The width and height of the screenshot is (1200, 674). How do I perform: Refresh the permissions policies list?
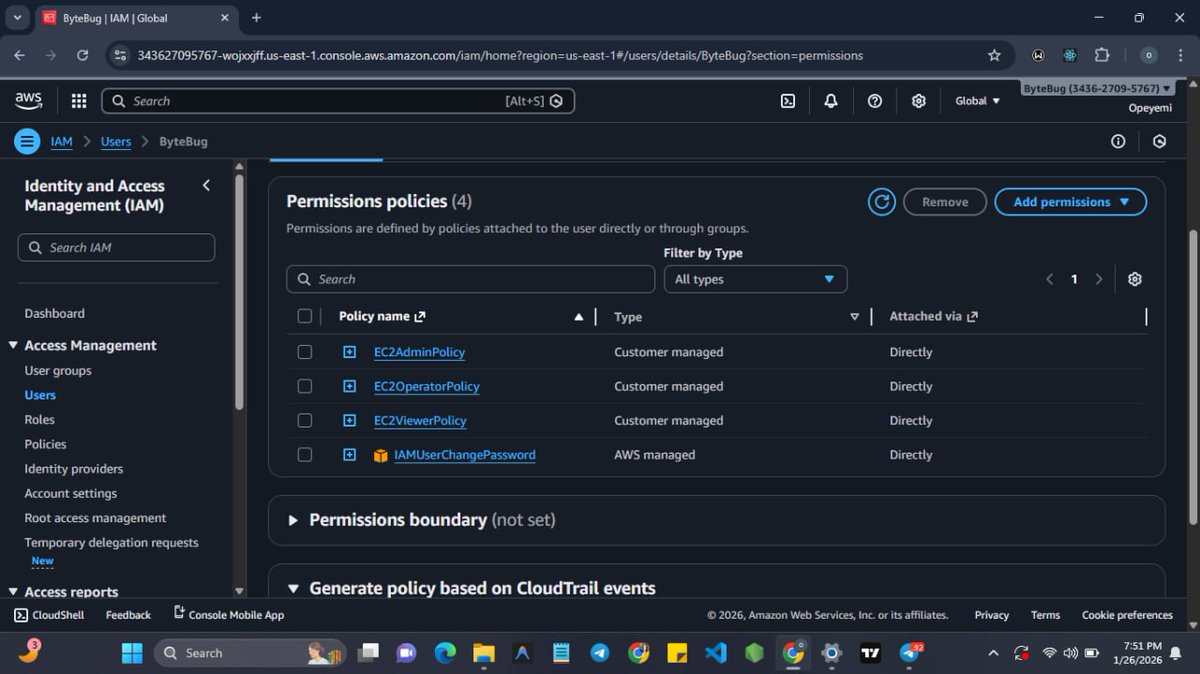pyautogui.click(x=882, y=202)
